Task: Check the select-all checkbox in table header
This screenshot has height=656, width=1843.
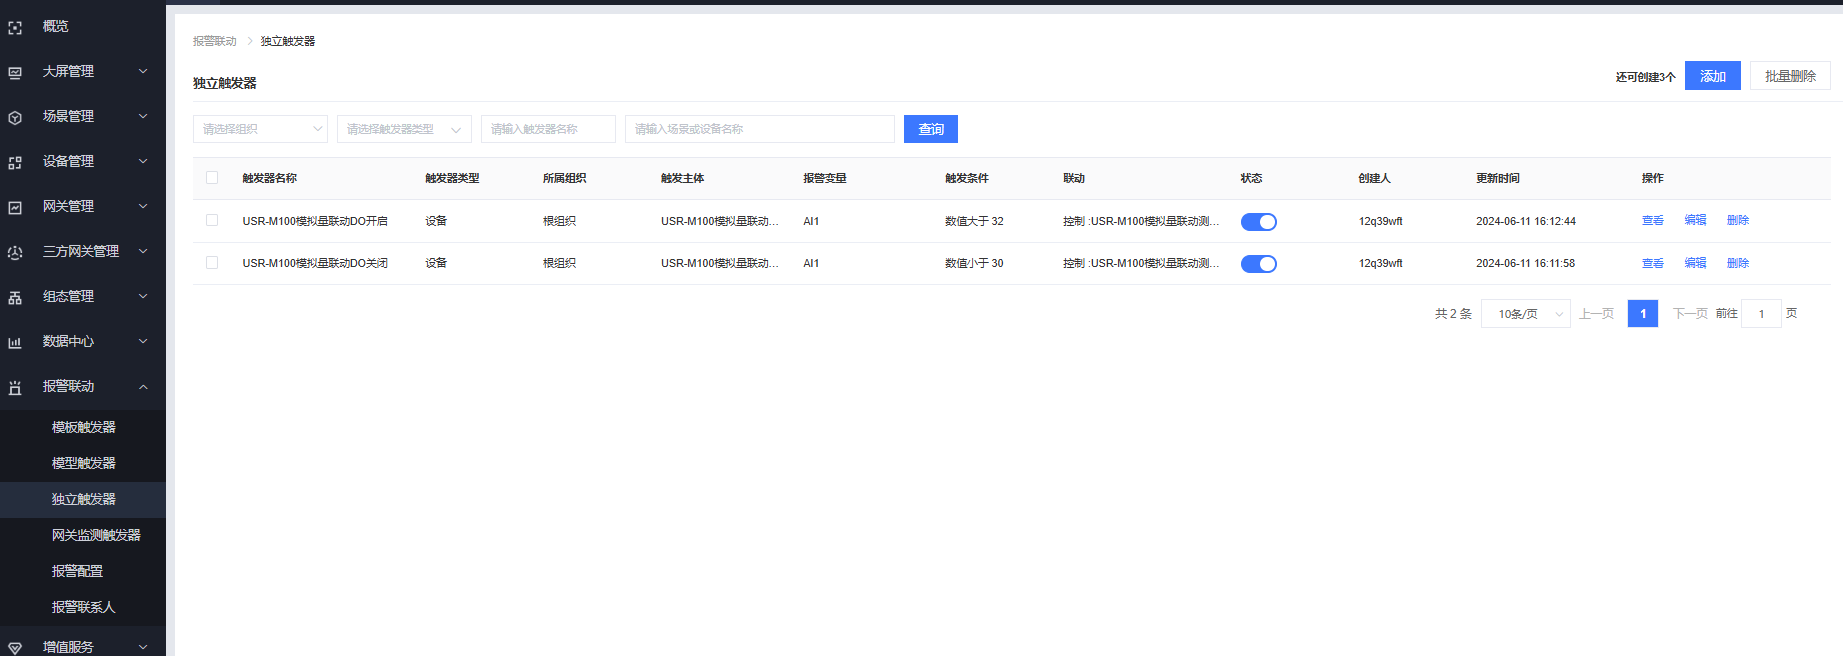Action: coord(212,178)
